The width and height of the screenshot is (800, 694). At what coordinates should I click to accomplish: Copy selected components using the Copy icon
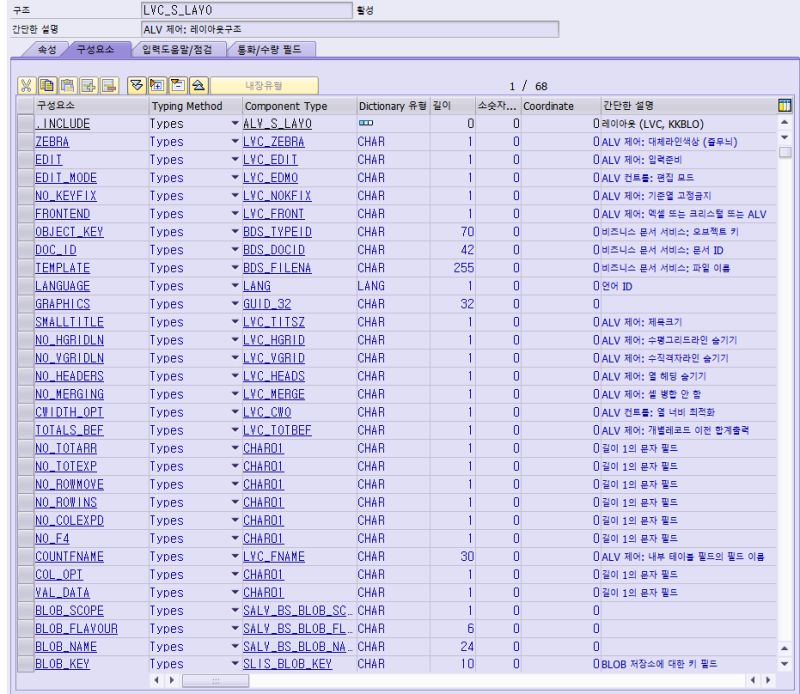[46, 85]
